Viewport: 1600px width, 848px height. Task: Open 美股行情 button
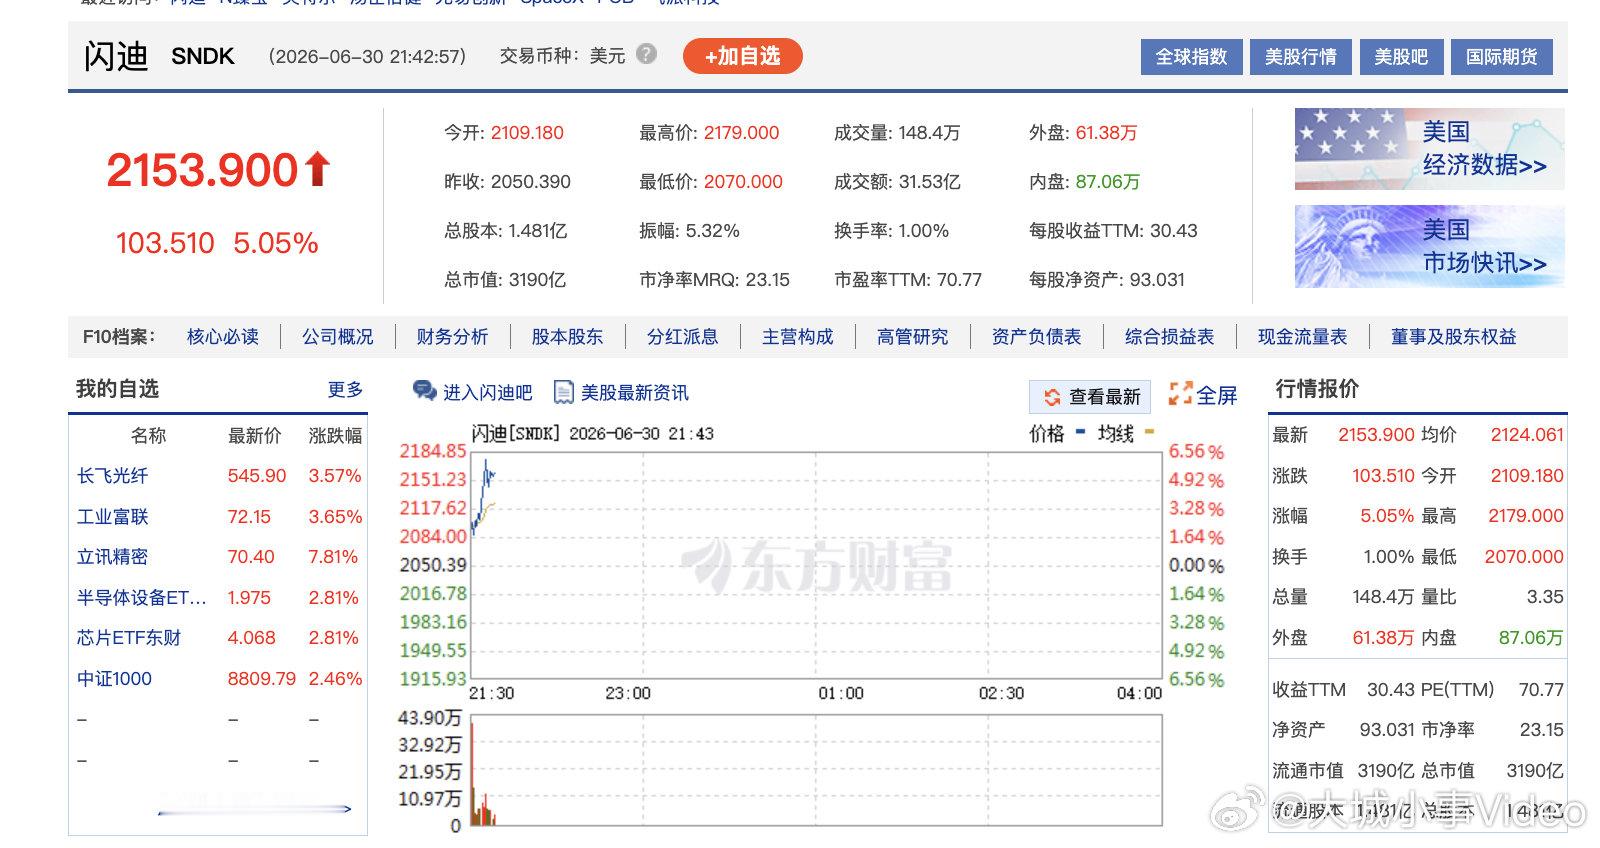(x=1300, y=57)
